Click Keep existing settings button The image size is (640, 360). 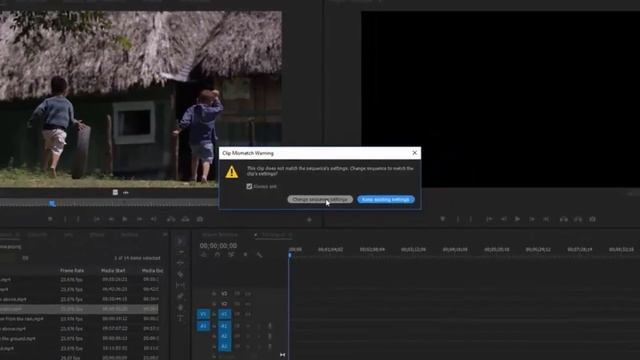point(386,199)
